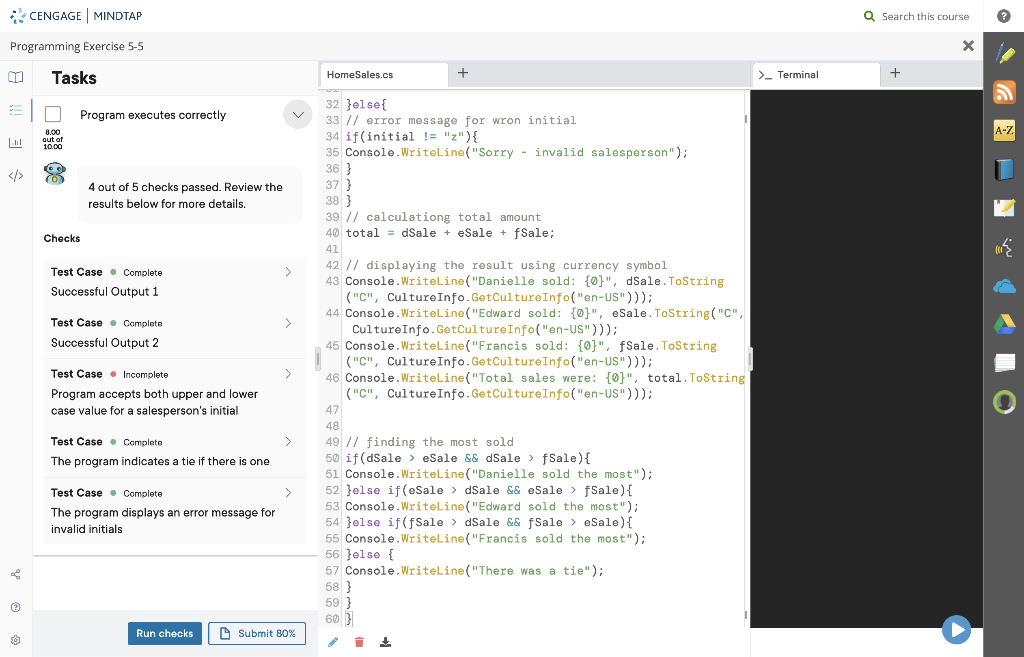Open Google Drive from the sidebar
The image size is (1024, 657).
[x=1004, y=324]
